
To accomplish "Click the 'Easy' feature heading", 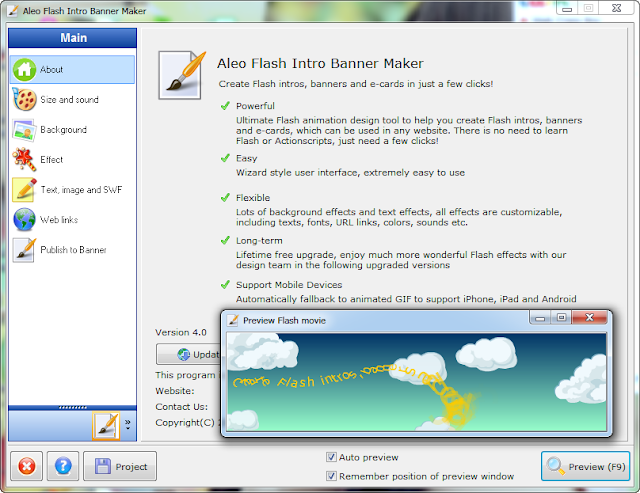I will click(x=247, y=158).
